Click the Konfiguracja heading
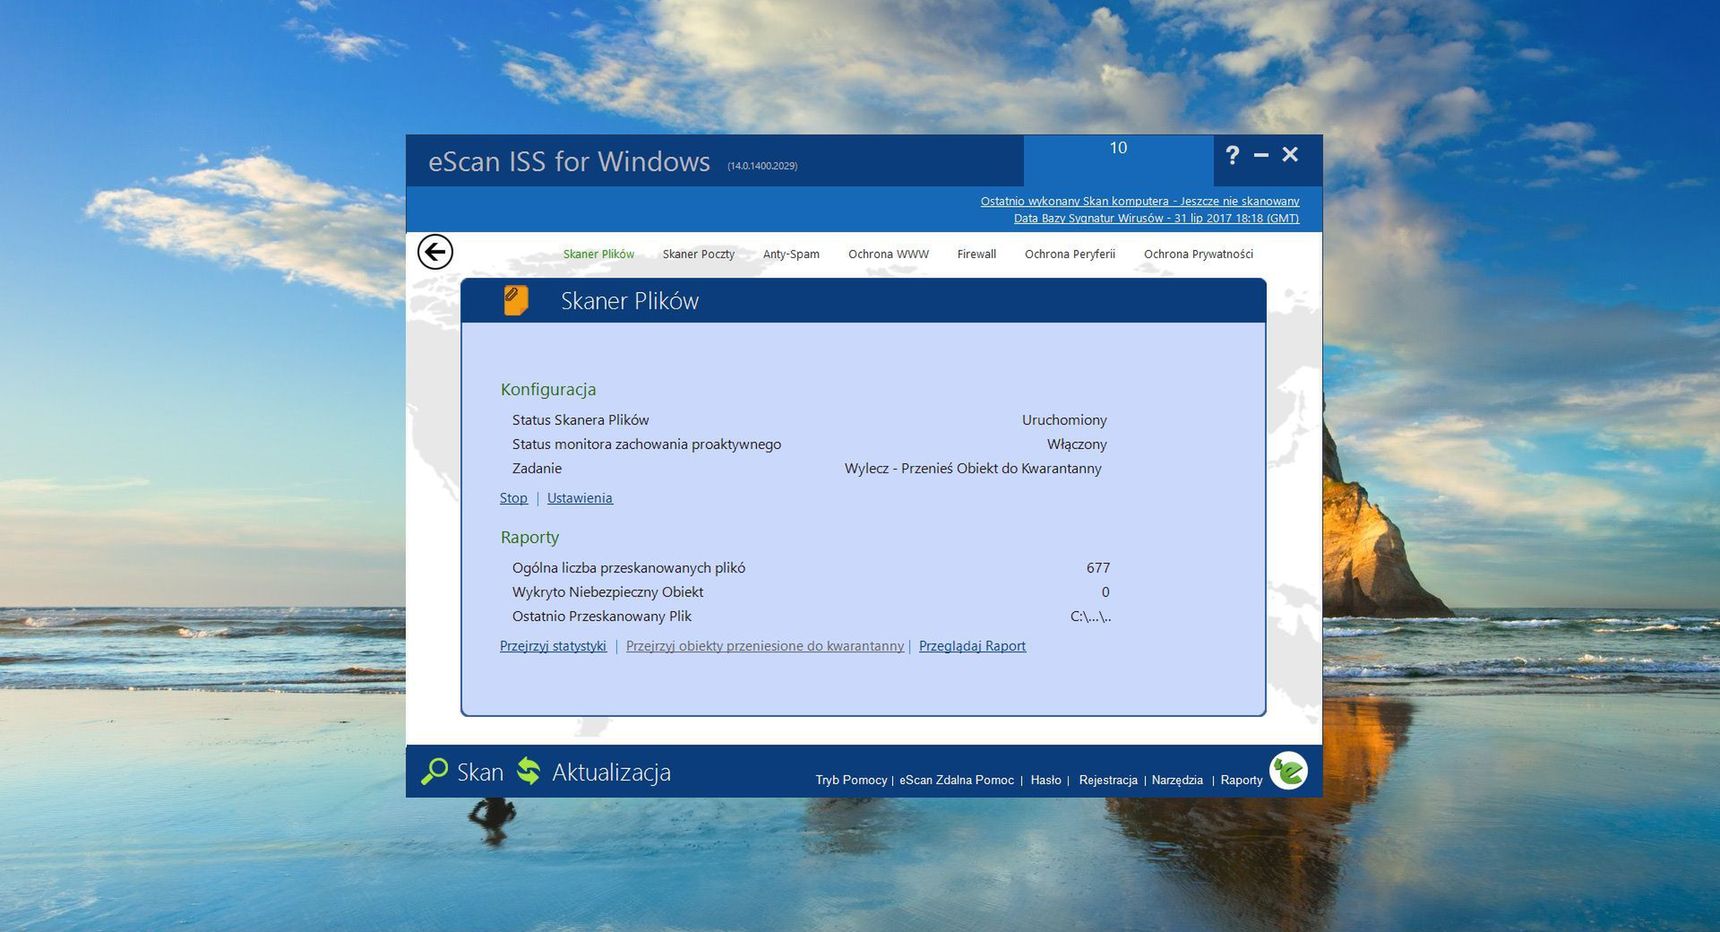The image size is (1720, 932). 548,389
